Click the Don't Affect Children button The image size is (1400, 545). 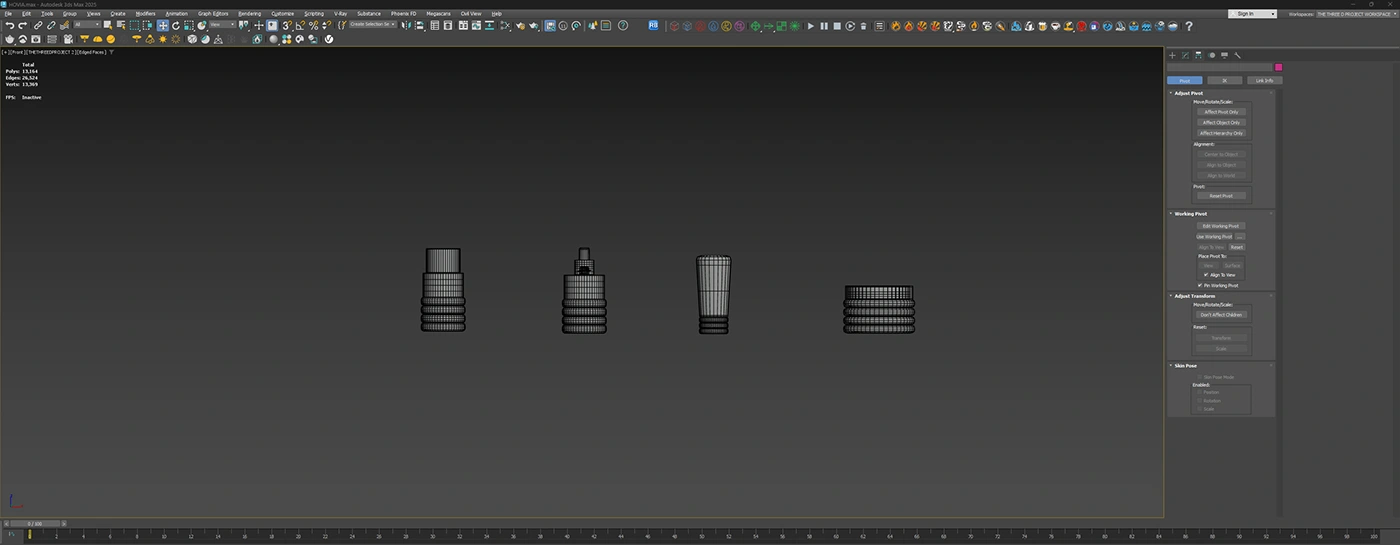(x=1221, y=315)
